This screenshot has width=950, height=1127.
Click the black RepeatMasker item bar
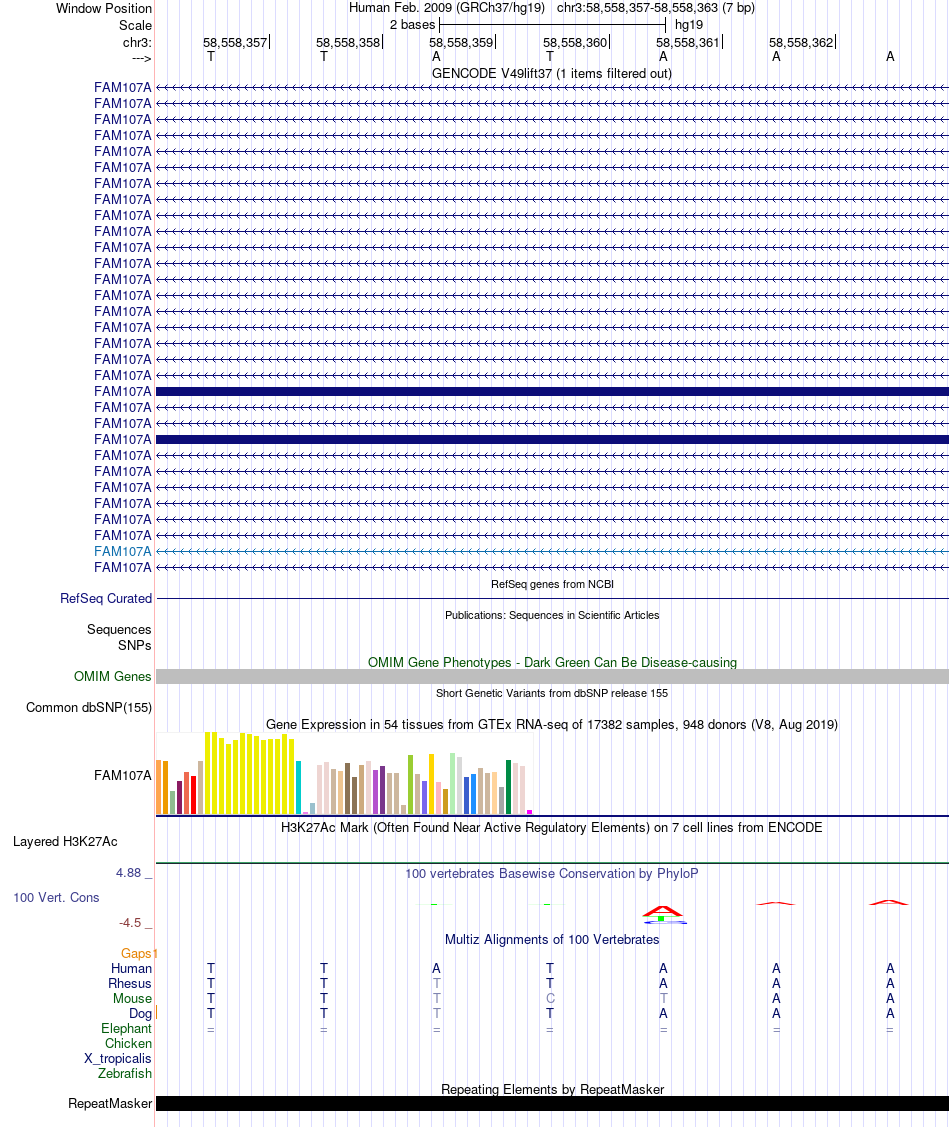tap(552, 1103)
